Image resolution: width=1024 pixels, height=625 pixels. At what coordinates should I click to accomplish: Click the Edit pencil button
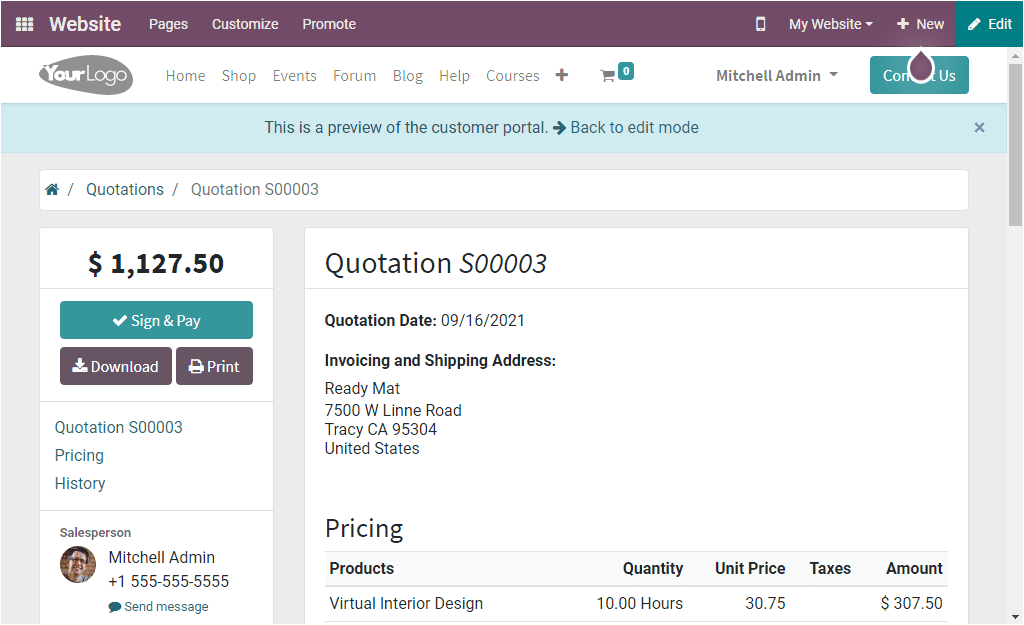[989, 23]
